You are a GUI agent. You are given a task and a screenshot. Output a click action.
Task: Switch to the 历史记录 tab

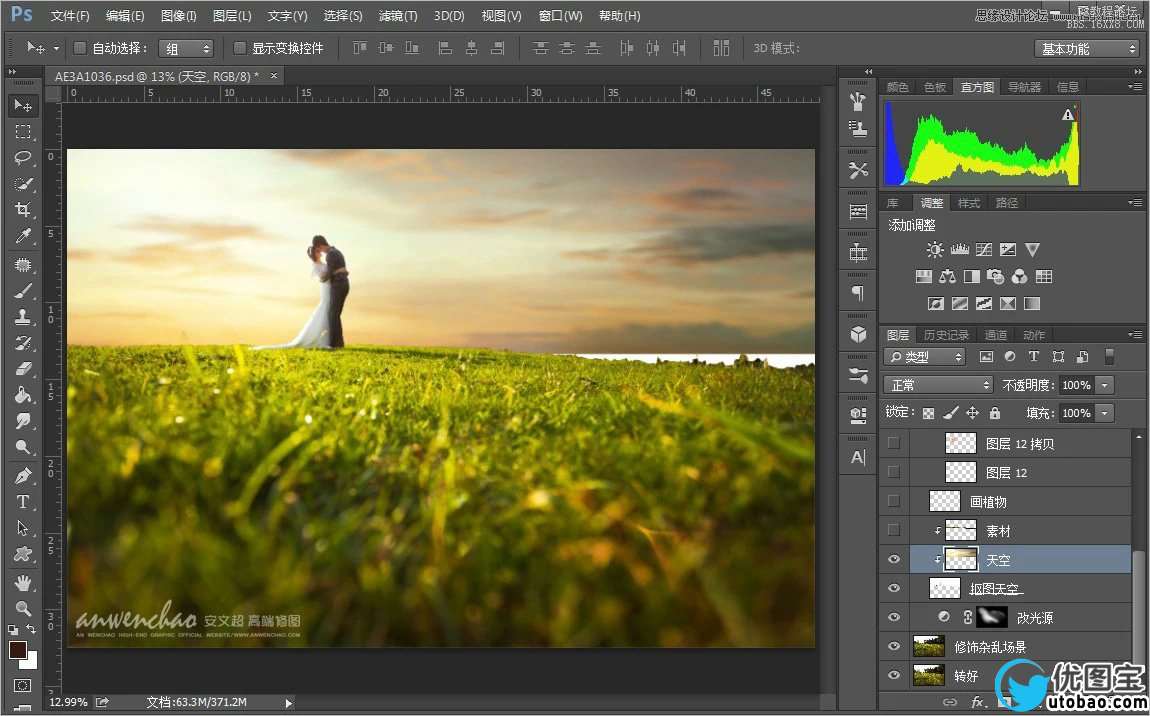(946, 335)
